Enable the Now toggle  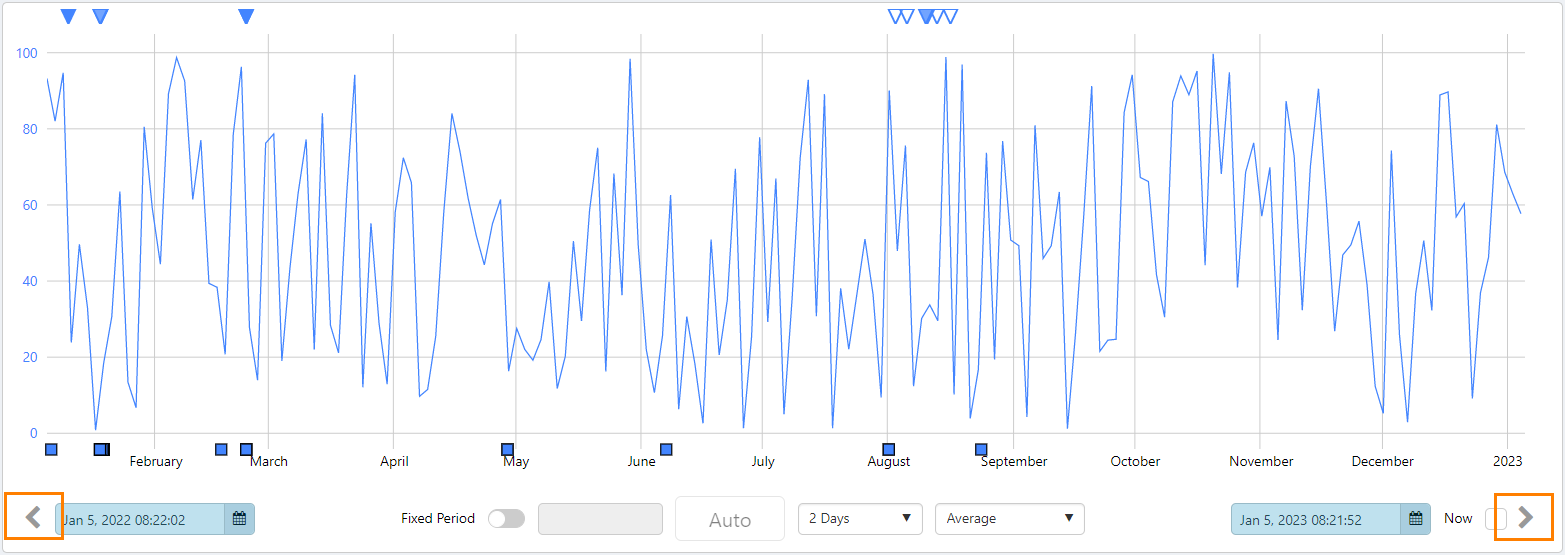click(1495, 519)
